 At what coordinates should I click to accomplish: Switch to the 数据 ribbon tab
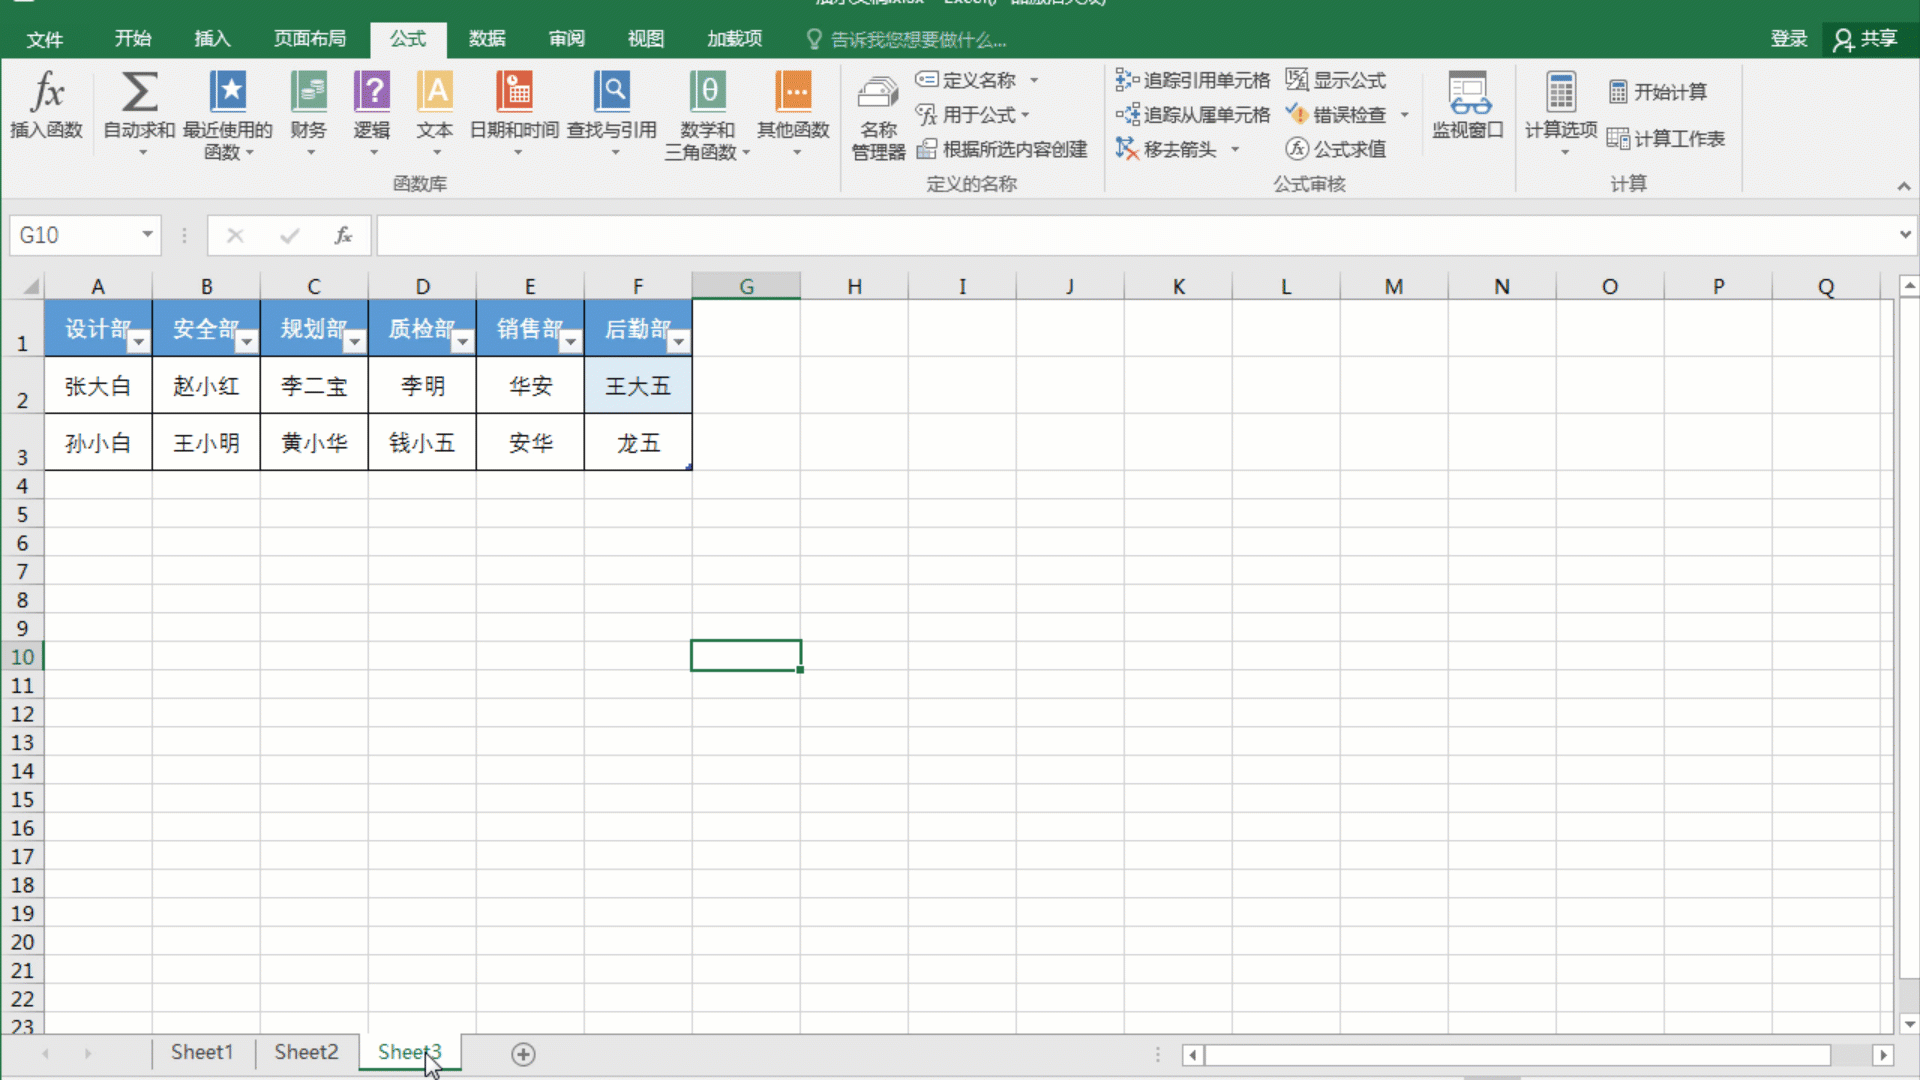click(487, 38)
